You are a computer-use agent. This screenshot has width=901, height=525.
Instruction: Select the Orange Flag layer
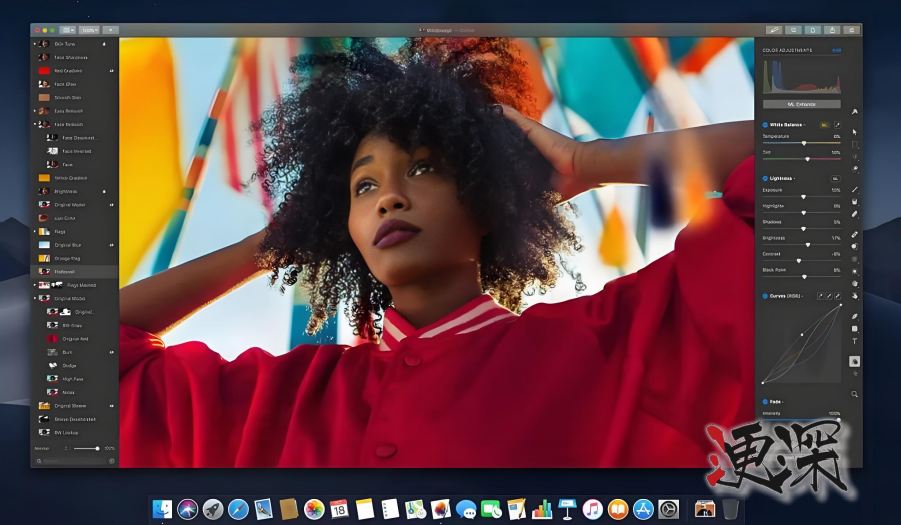click(68, 258)
